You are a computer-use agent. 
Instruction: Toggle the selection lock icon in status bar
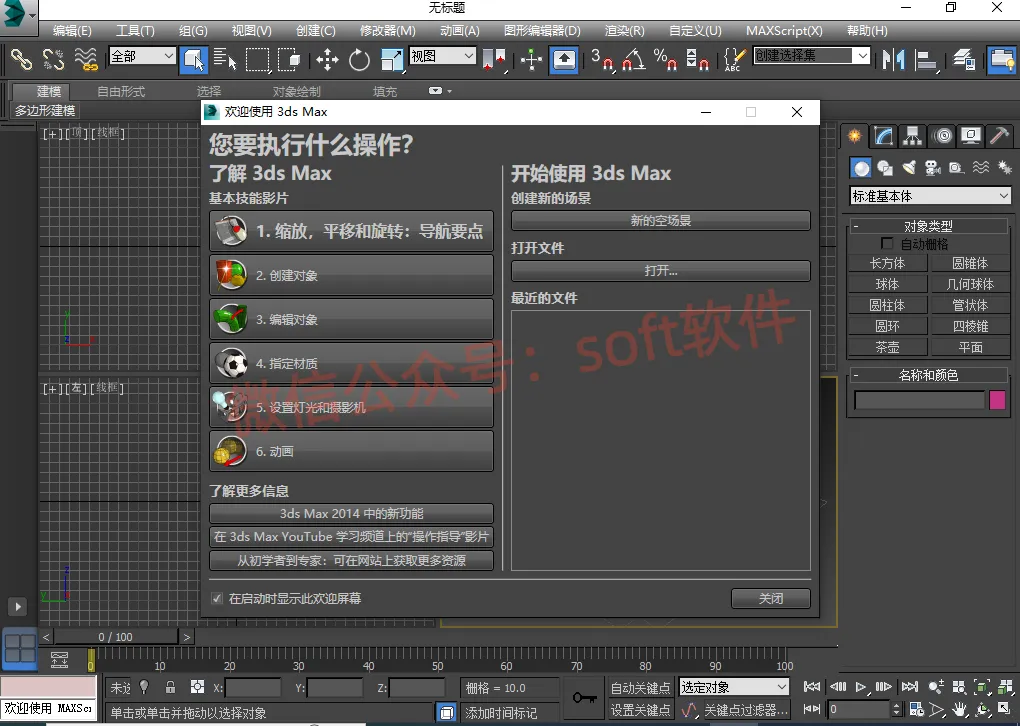[x=170, y=687]
